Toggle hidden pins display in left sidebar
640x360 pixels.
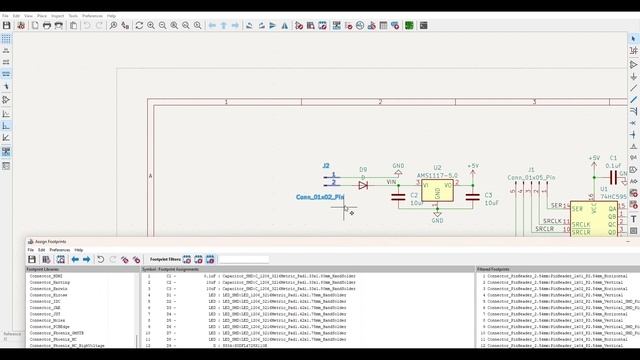pyautogui.click(x=6, y=100)
